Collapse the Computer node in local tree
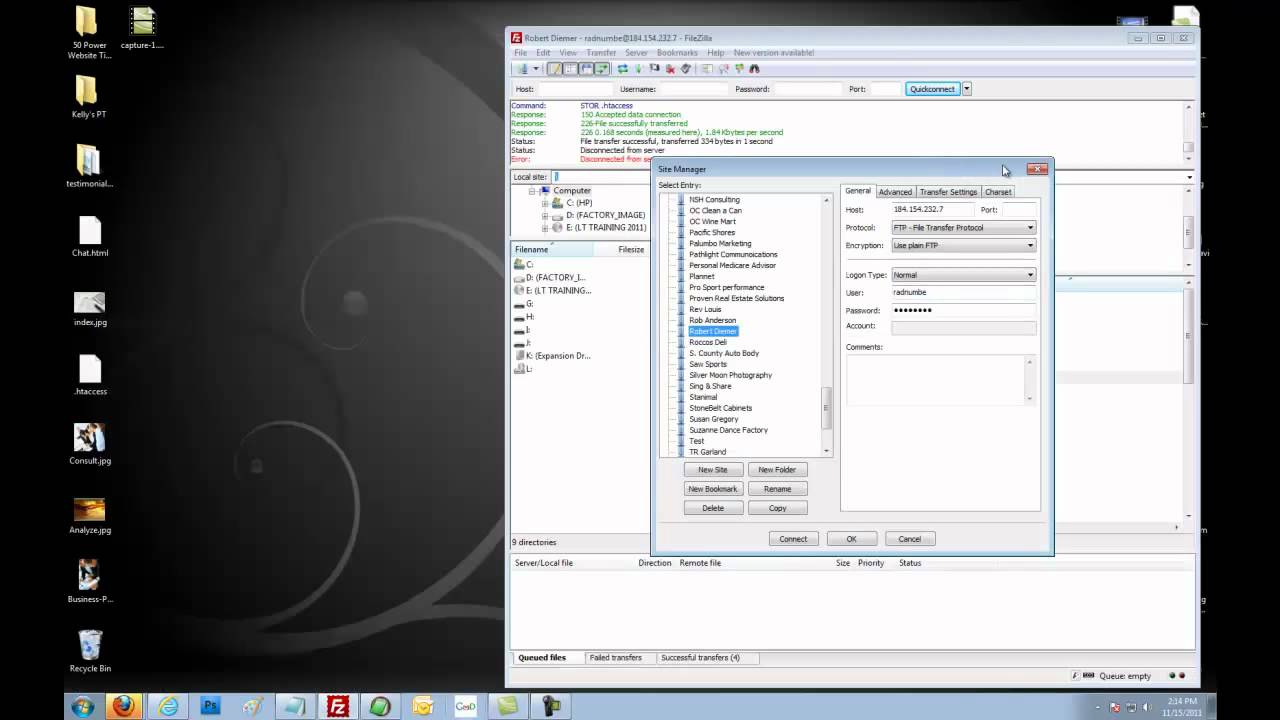This screenshot has height=720, width=1280. (533, 190)
